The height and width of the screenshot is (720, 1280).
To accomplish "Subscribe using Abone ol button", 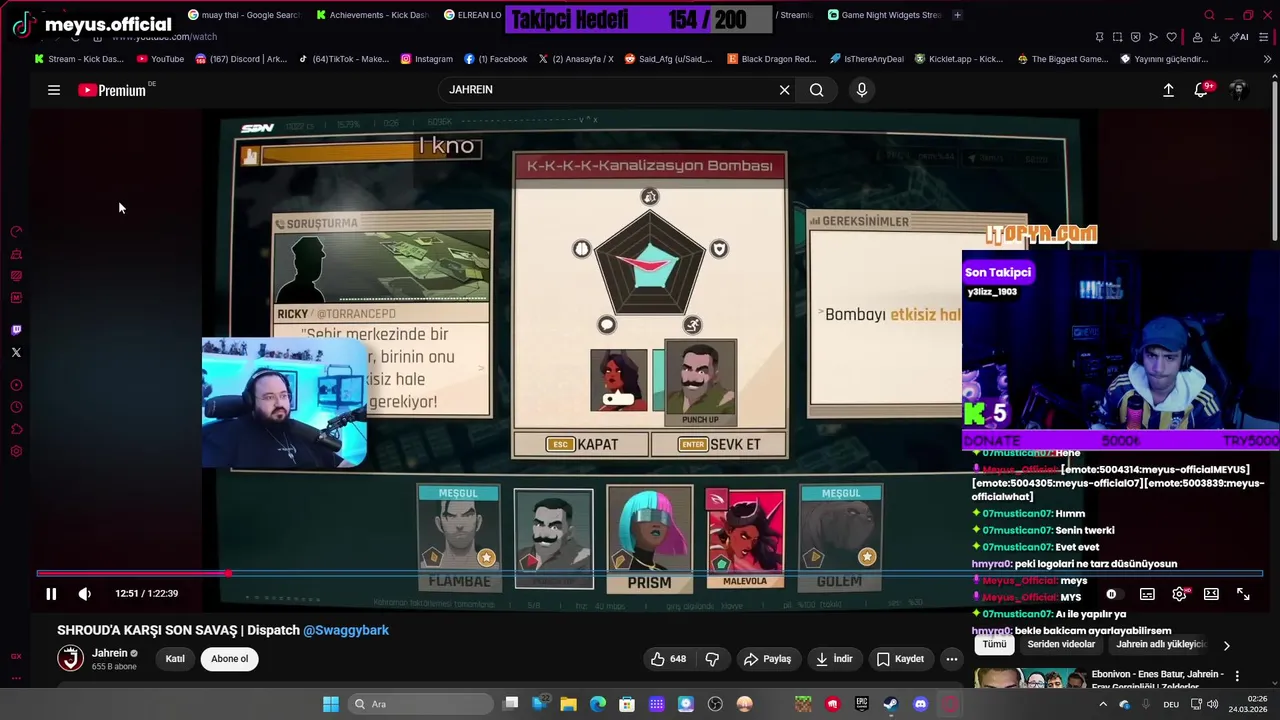I will click(x=229, y=659).
